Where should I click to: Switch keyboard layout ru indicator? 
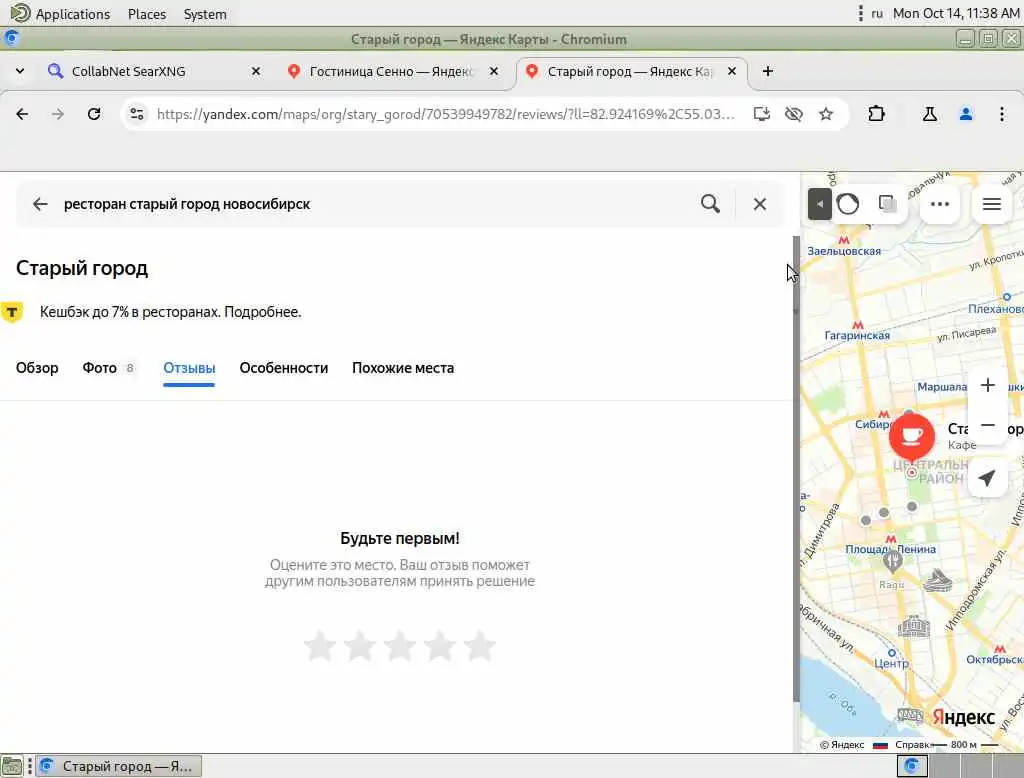coord(877,14)
